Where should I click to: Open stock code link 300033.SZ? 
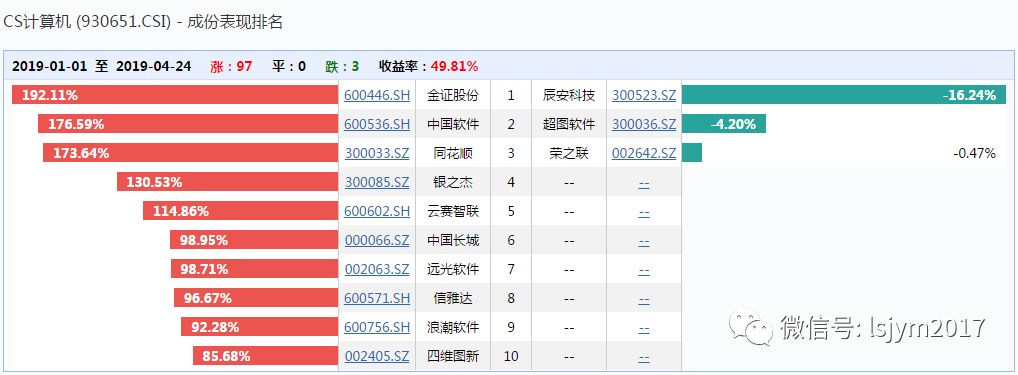[377, 153]
